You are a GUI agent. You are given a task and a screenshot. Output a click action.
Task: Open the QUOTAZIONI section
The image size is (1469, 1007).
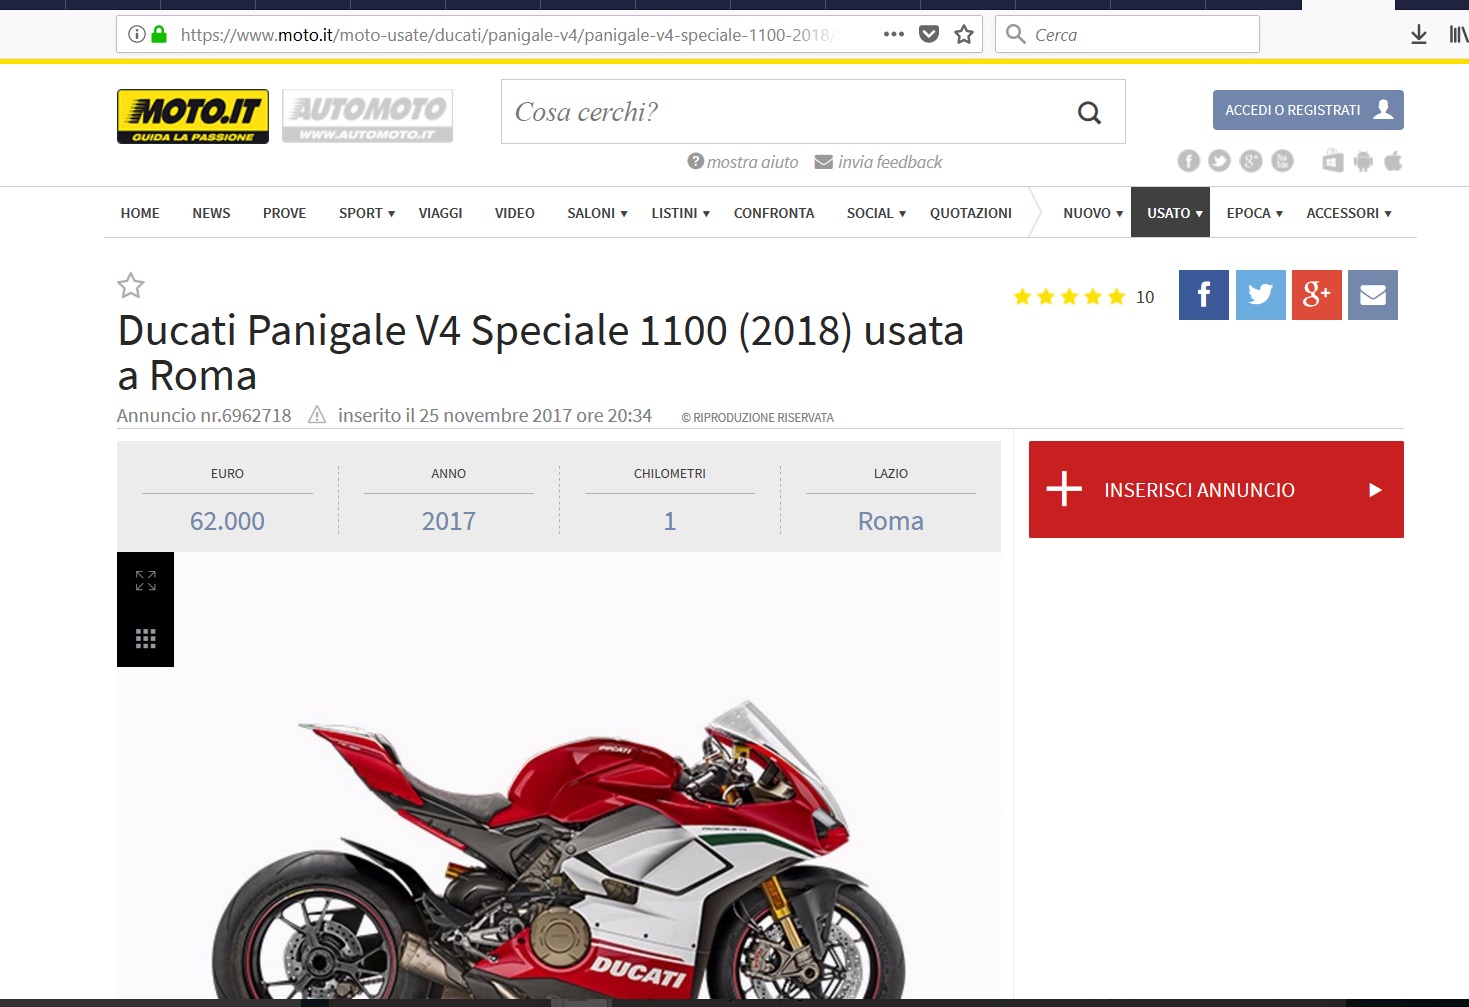(971, 213)
